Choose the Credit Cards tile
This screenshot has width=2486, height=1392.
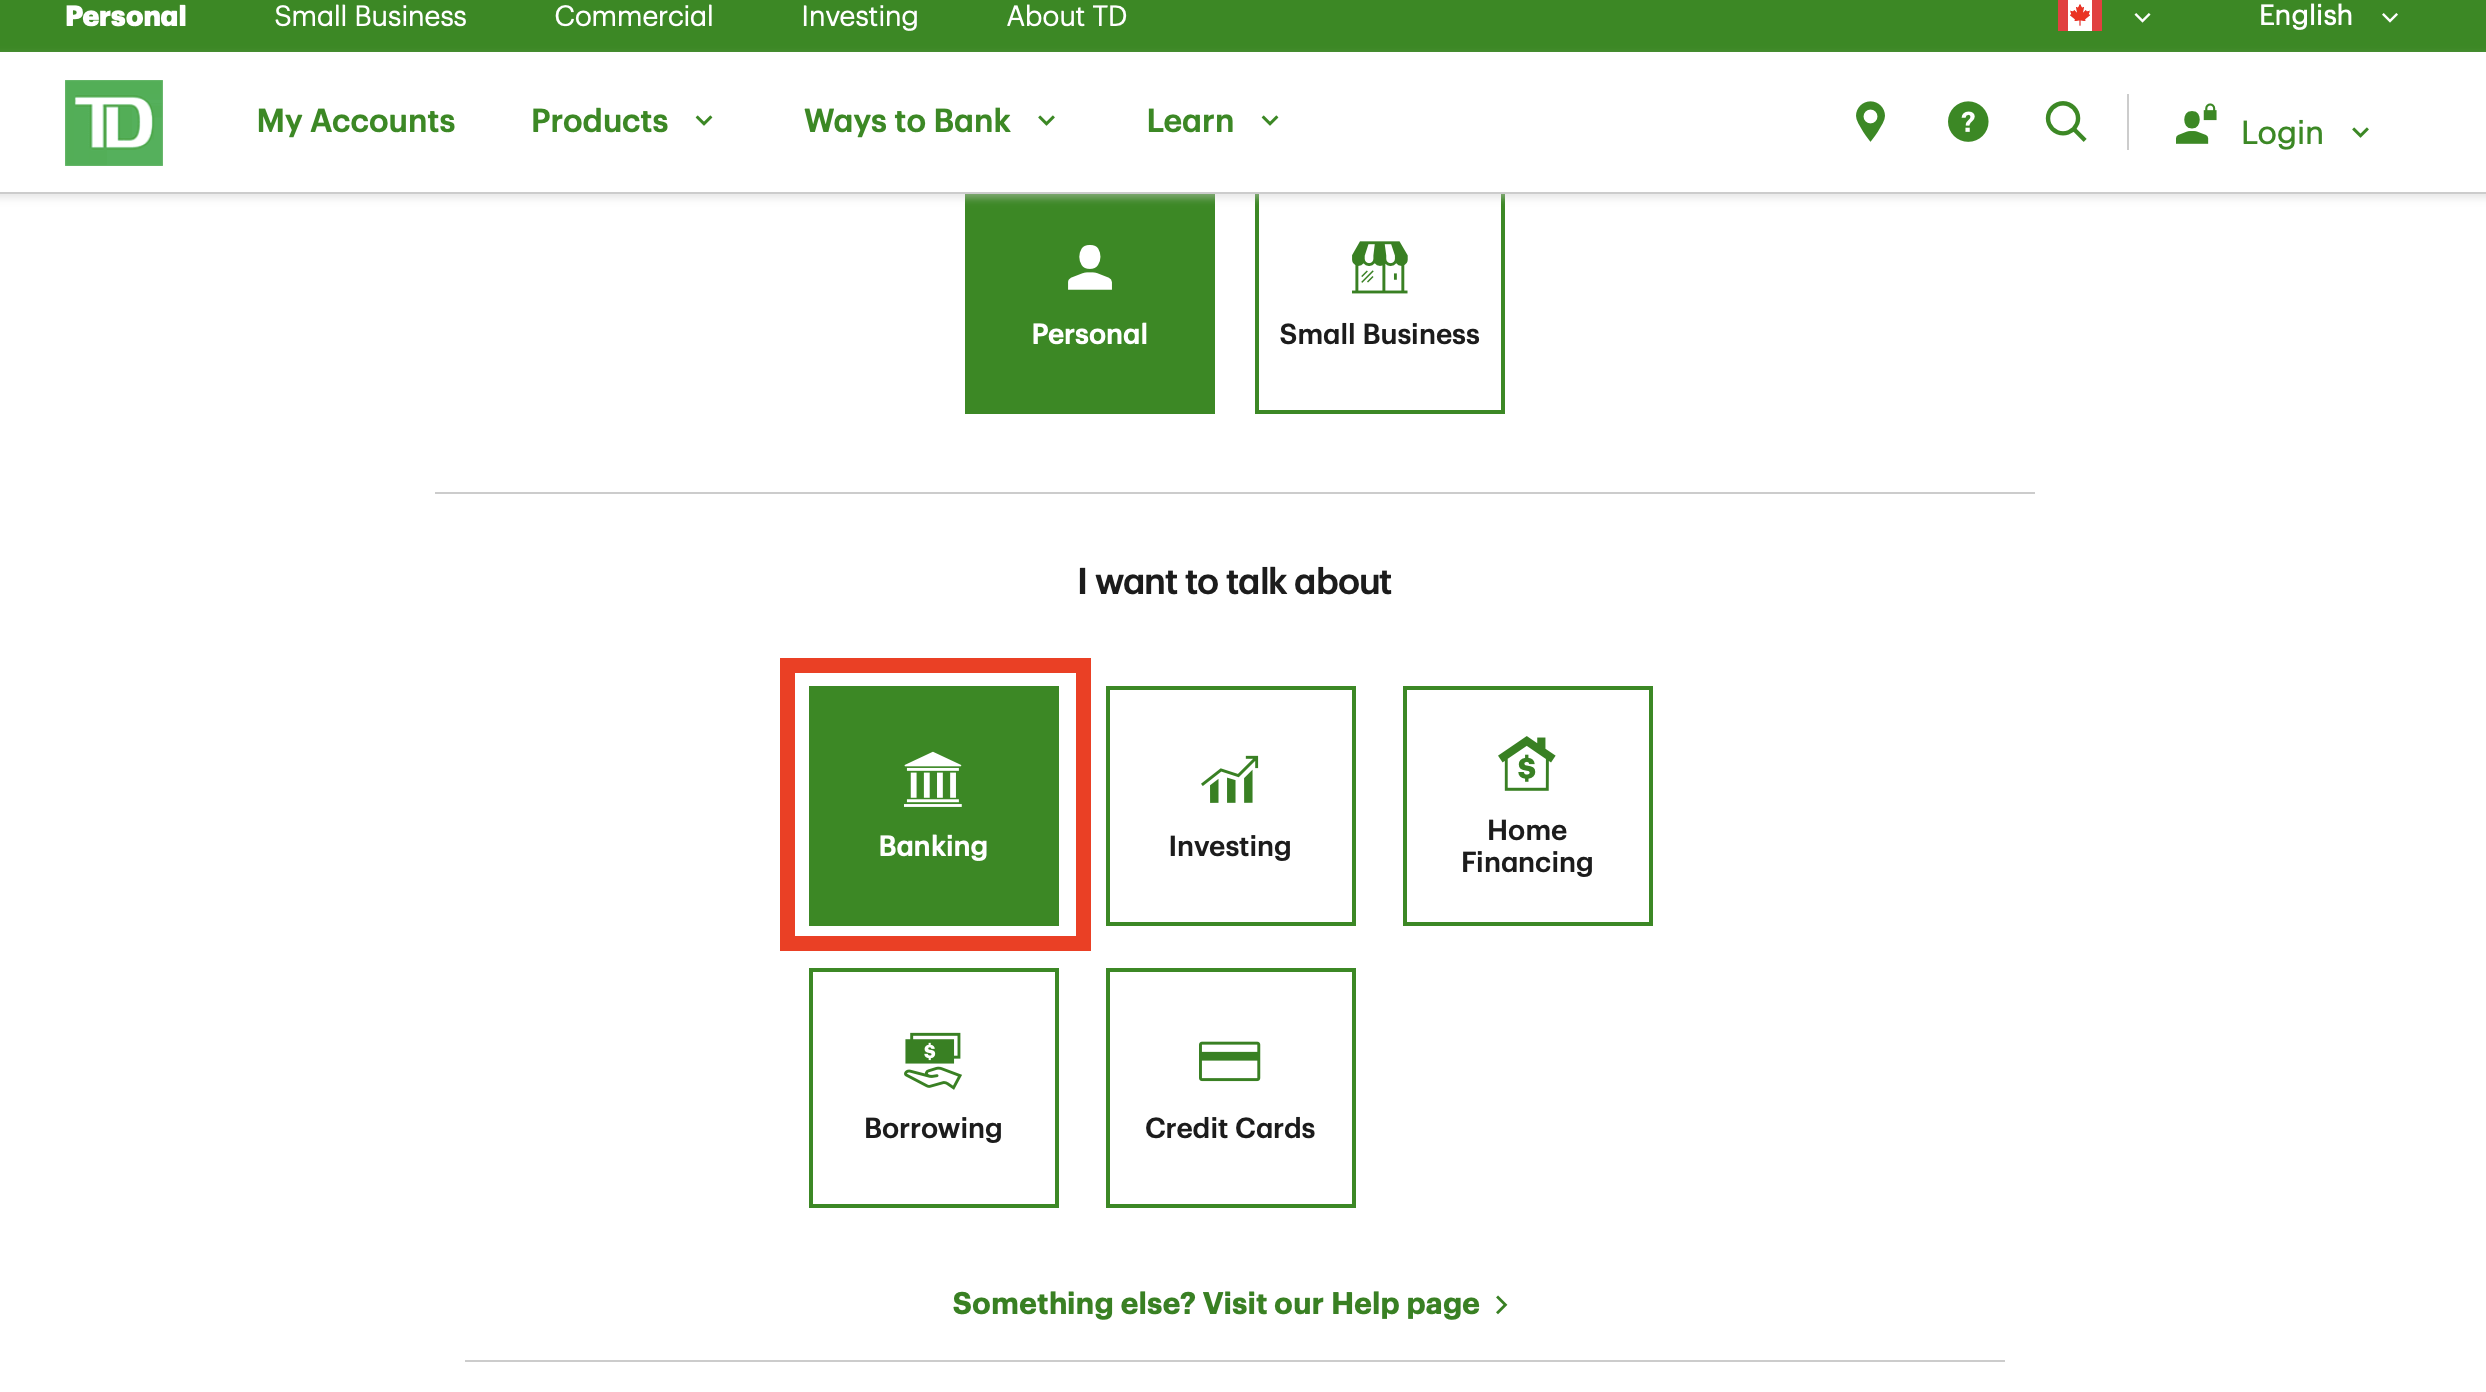(1230, 1087)
